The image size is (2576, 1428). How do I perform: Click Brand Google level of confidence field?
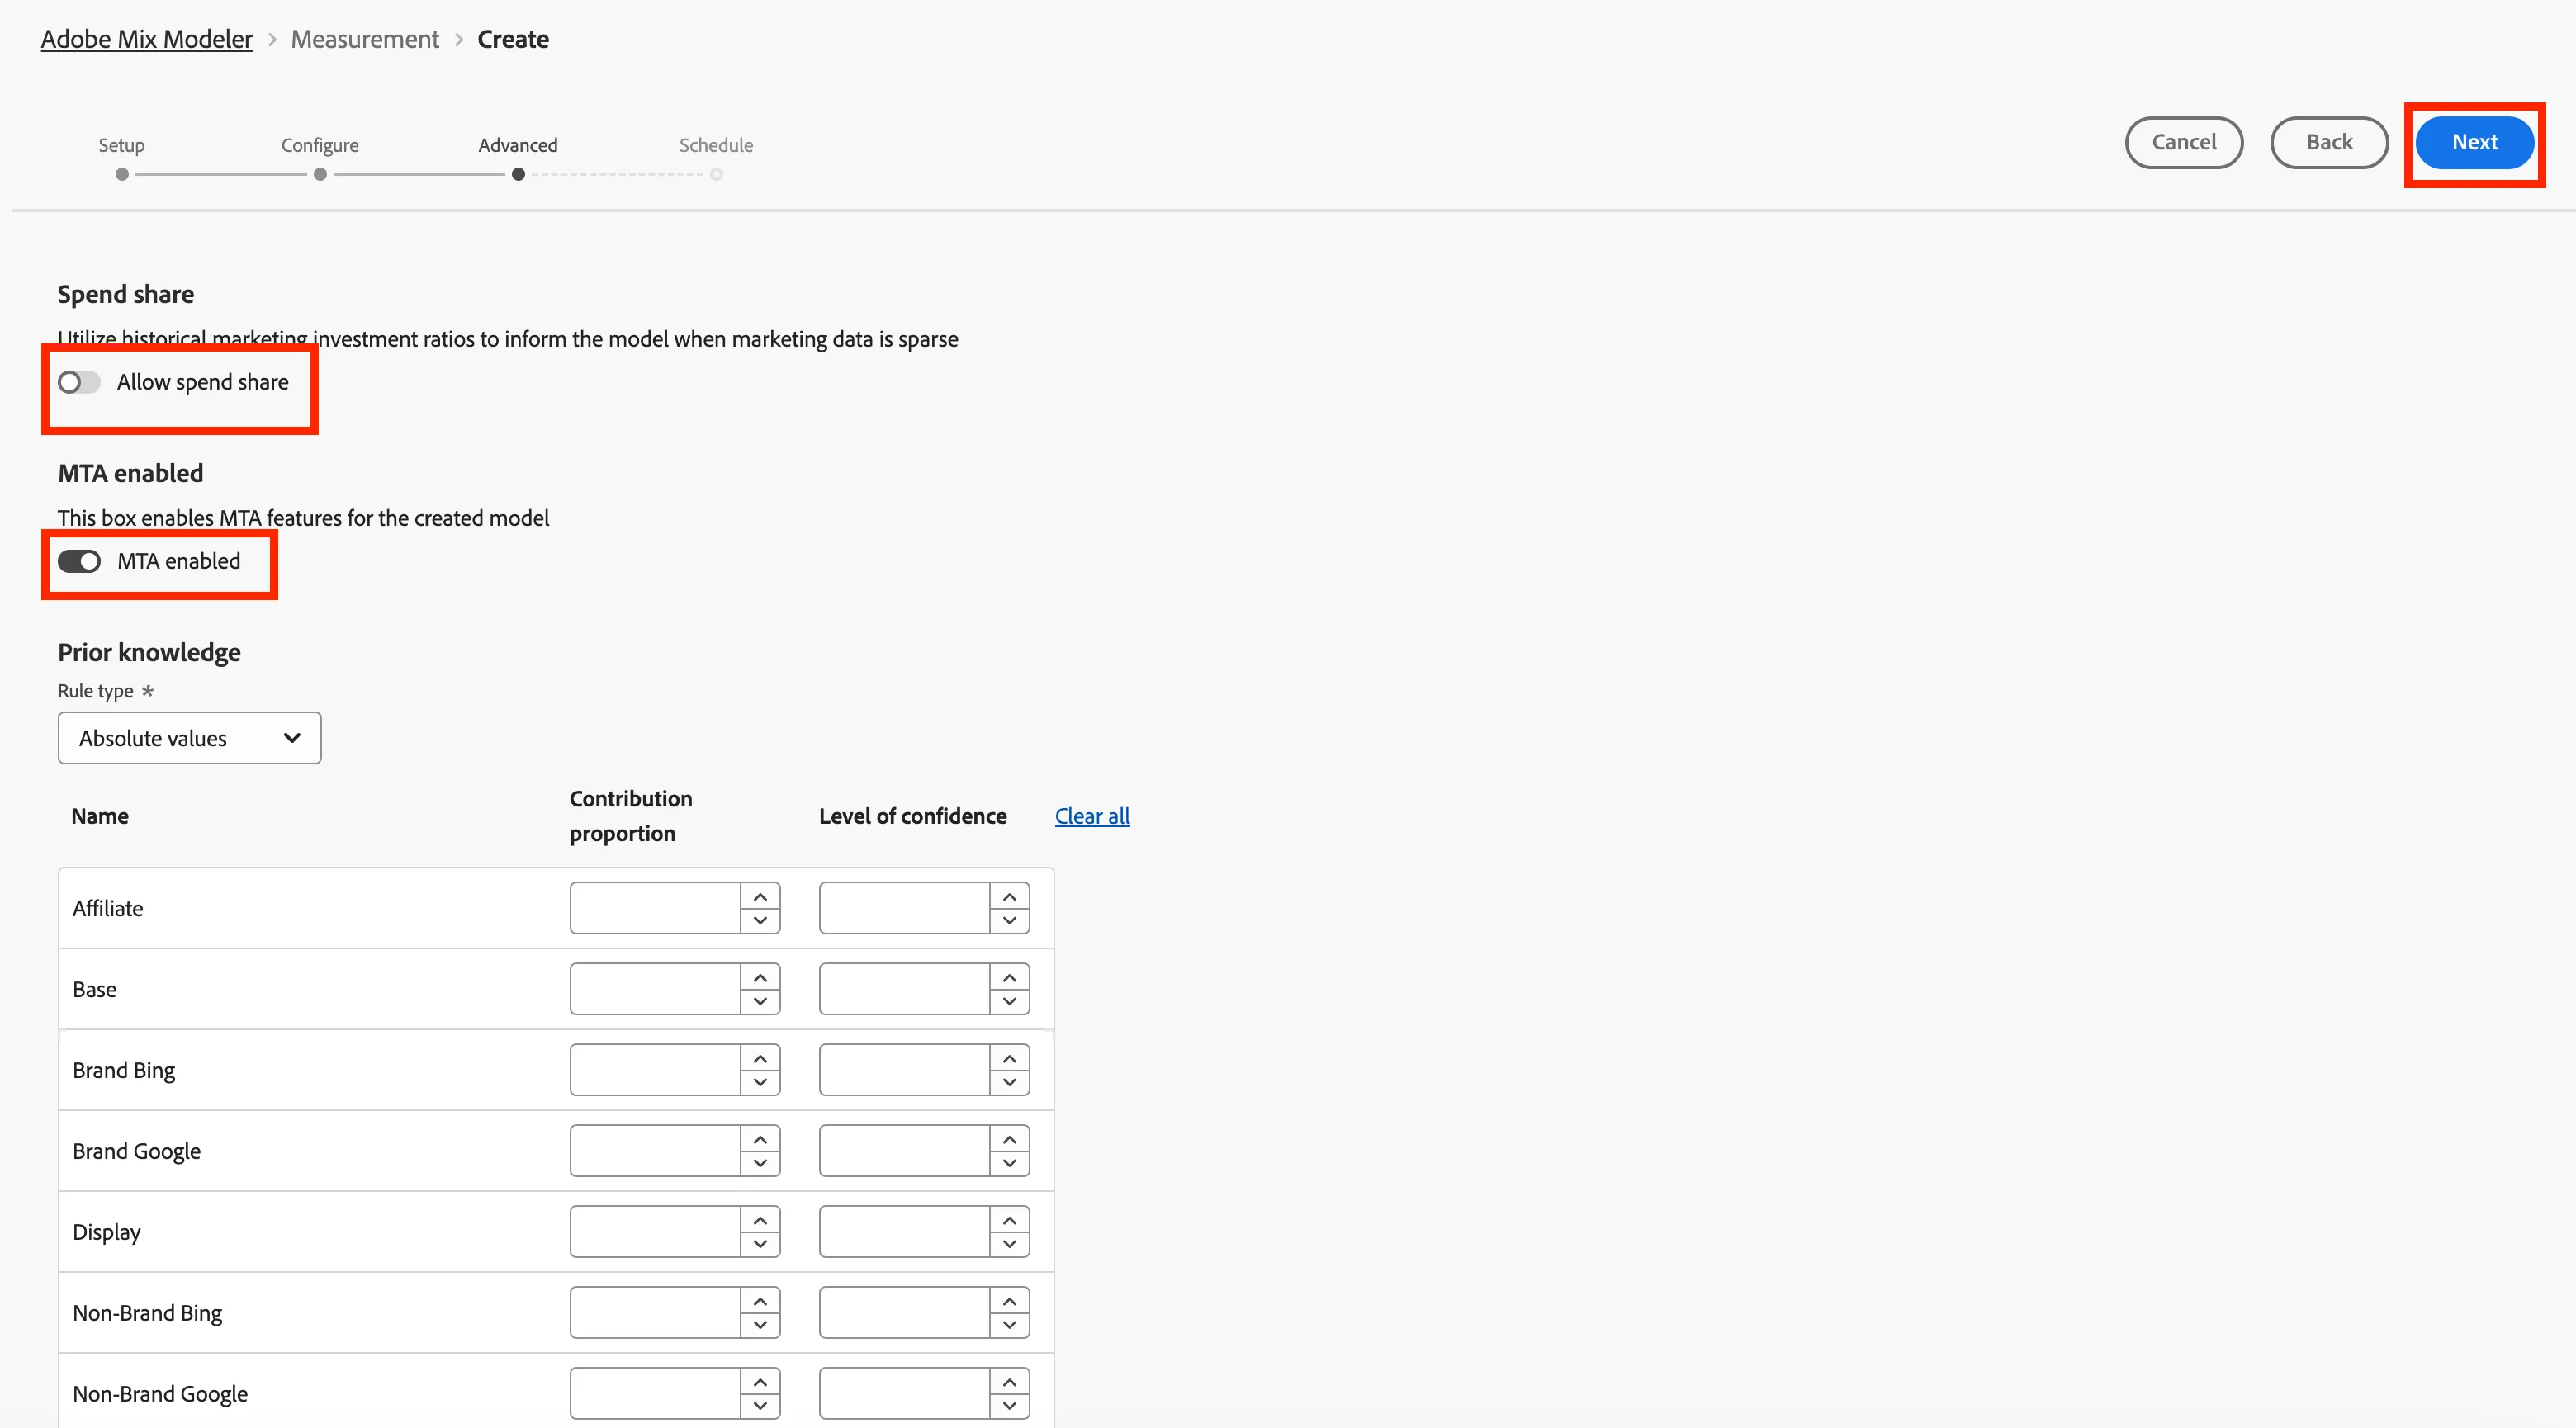coord(905,1151)
